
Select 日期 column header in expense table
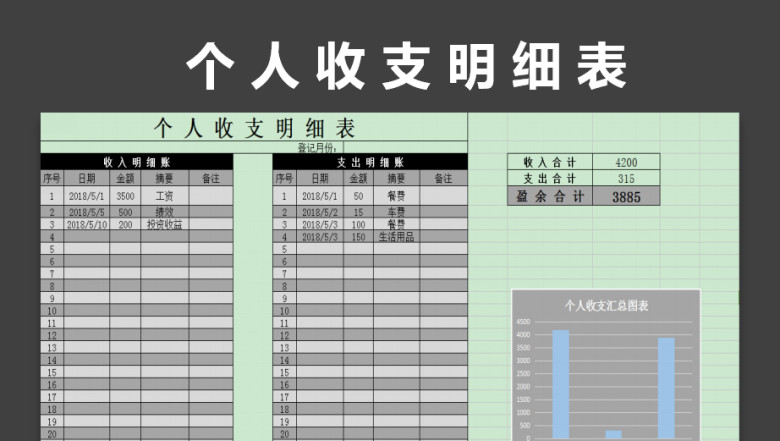pos(320,178)
